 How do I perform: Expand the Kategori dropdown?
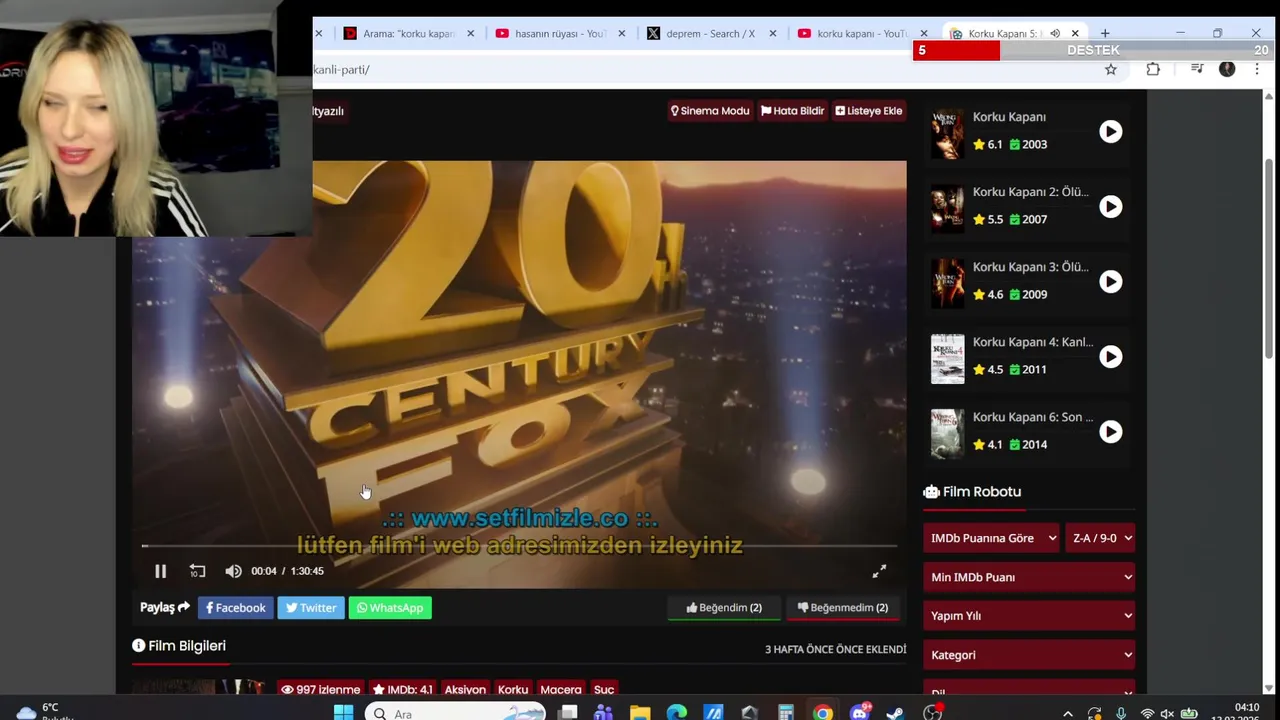1029,655
